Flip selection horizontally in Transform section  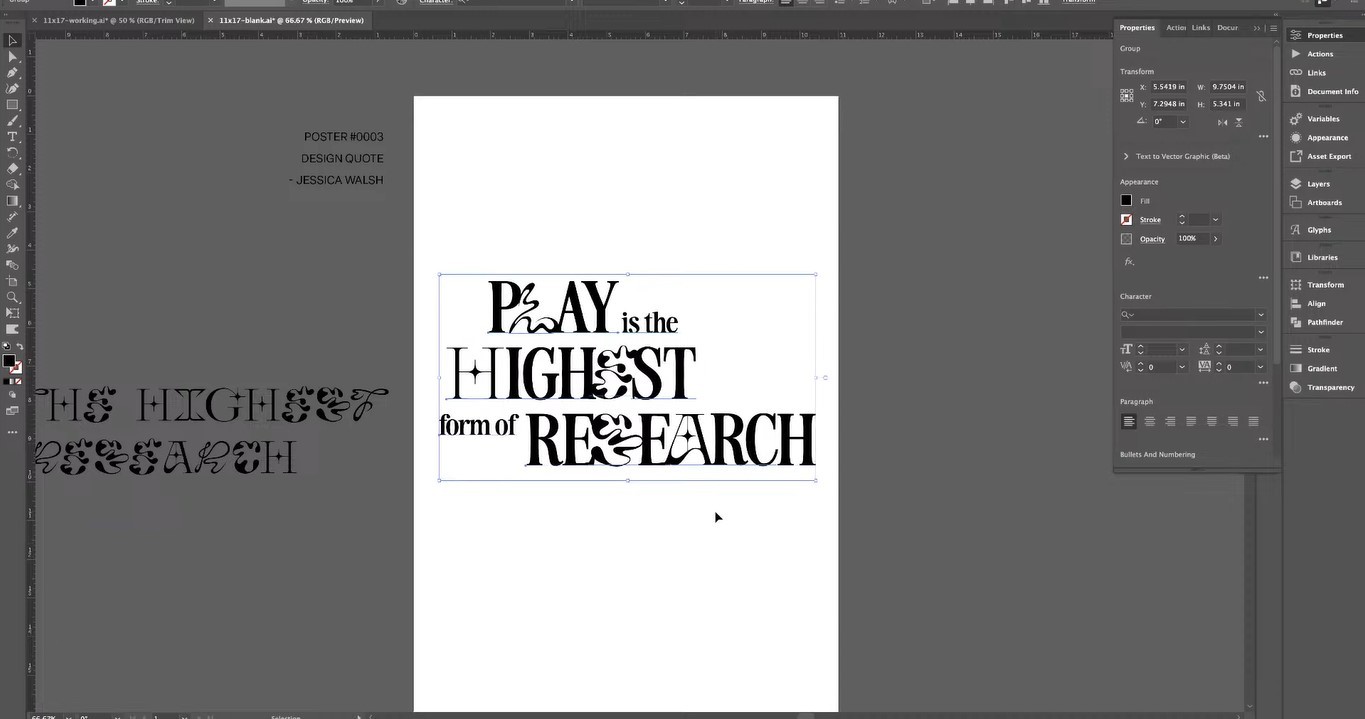click(x=1222, y=122)
